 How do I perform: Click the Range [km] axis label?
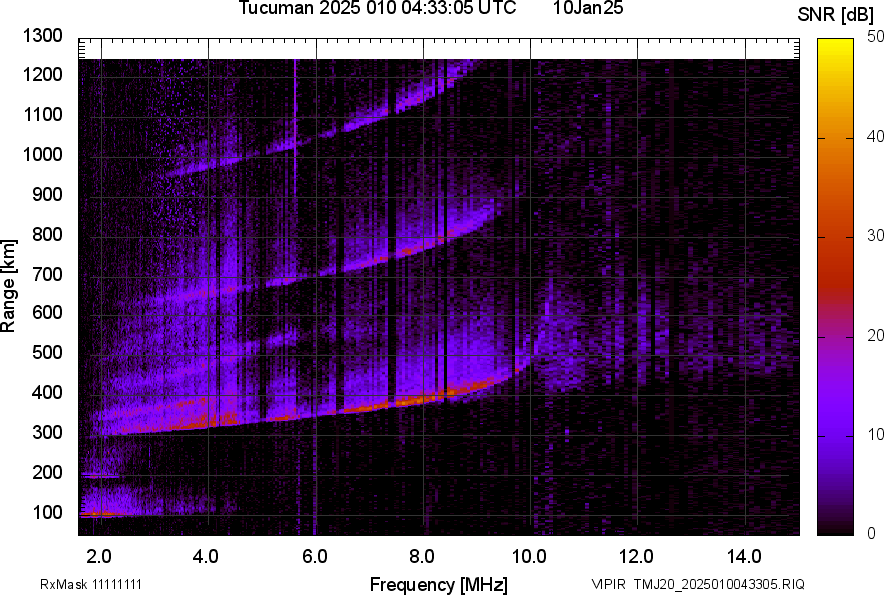[9, 290]
